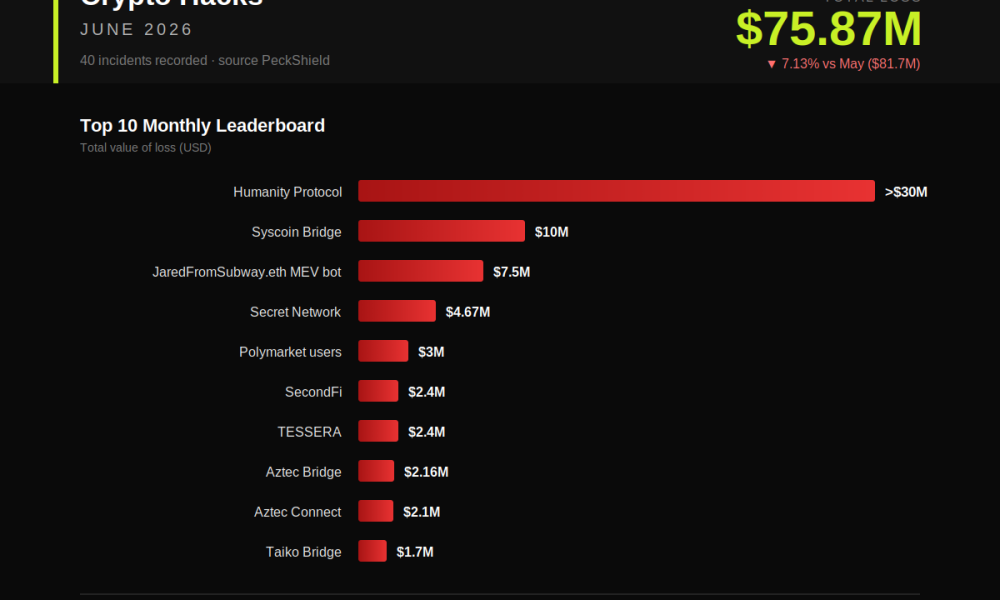The height and width of the screenshot is (600, 1000).
Task: Click the $1.7M value label
Action: [415, 552]
